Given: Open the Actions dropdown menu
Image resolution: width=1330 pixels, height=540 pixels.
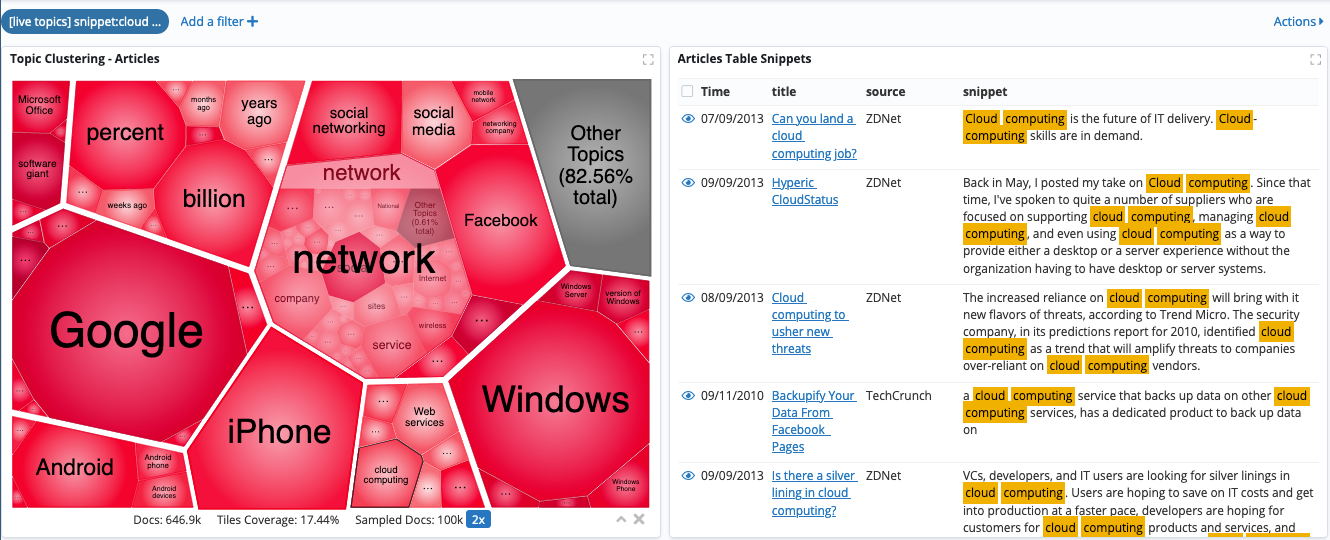Looking at the screenshot, I should [x=1298, y=22].
